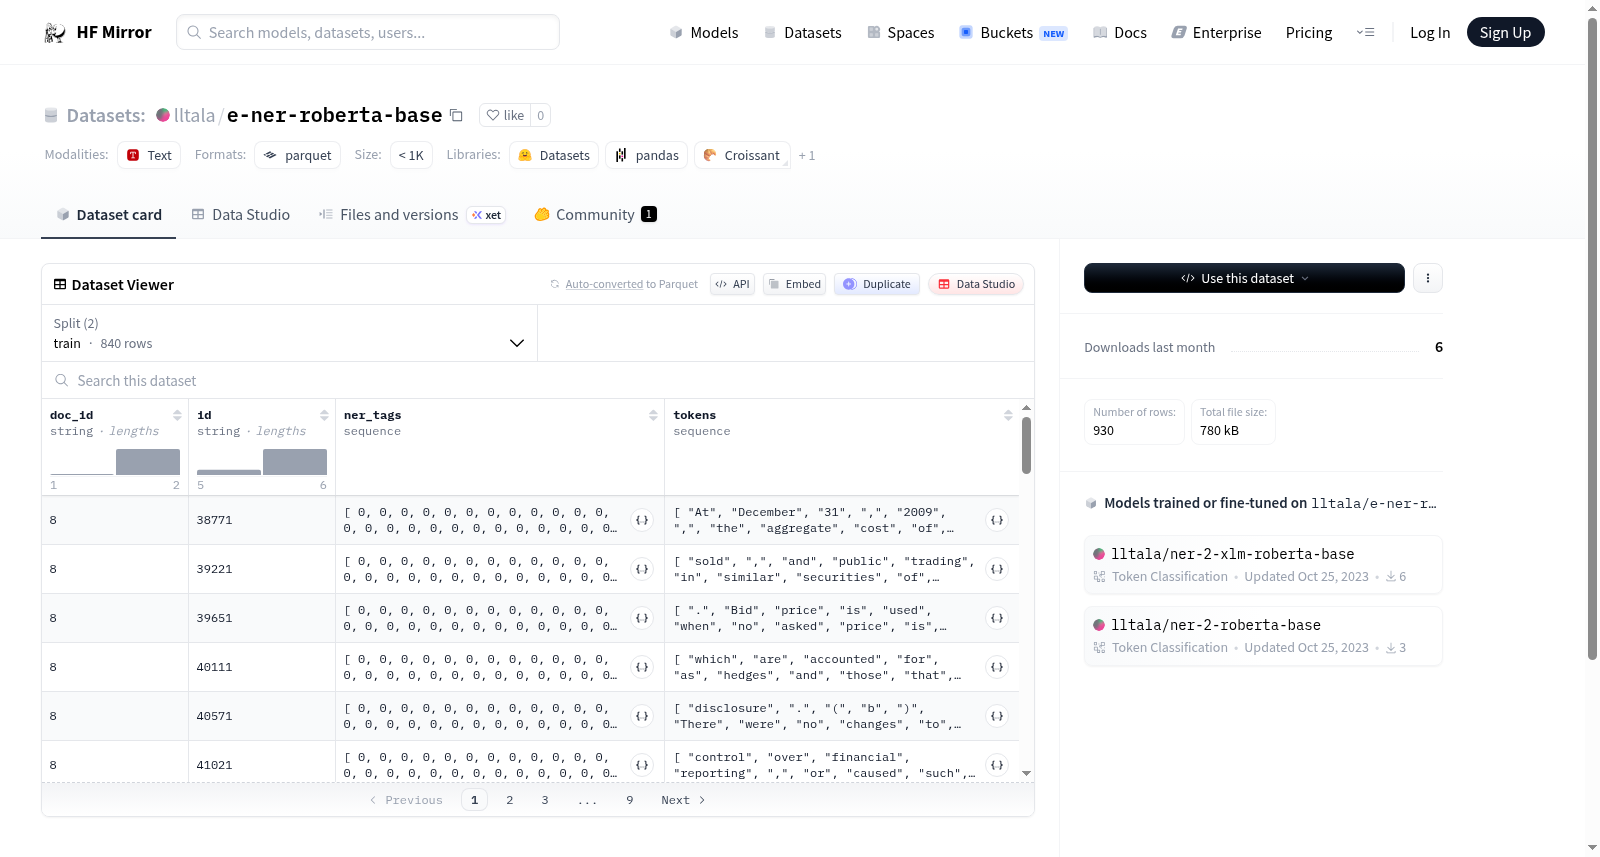Click Log In
Screen dimensions: 1600x857
tap(1430, 33)
